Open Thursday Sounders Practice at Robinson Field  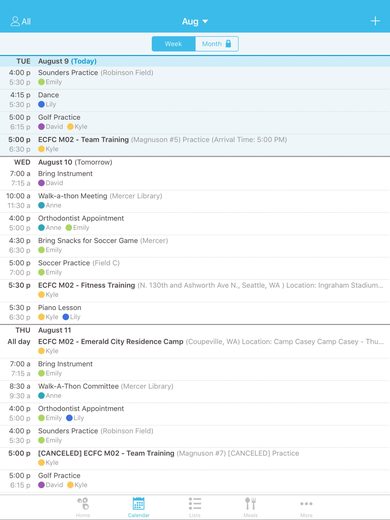(x=195, y=436)
